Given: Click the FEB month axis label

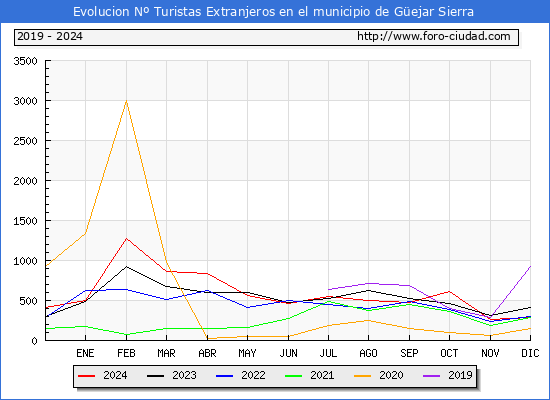Looking at the screenshot, I should tap(126, 353).
